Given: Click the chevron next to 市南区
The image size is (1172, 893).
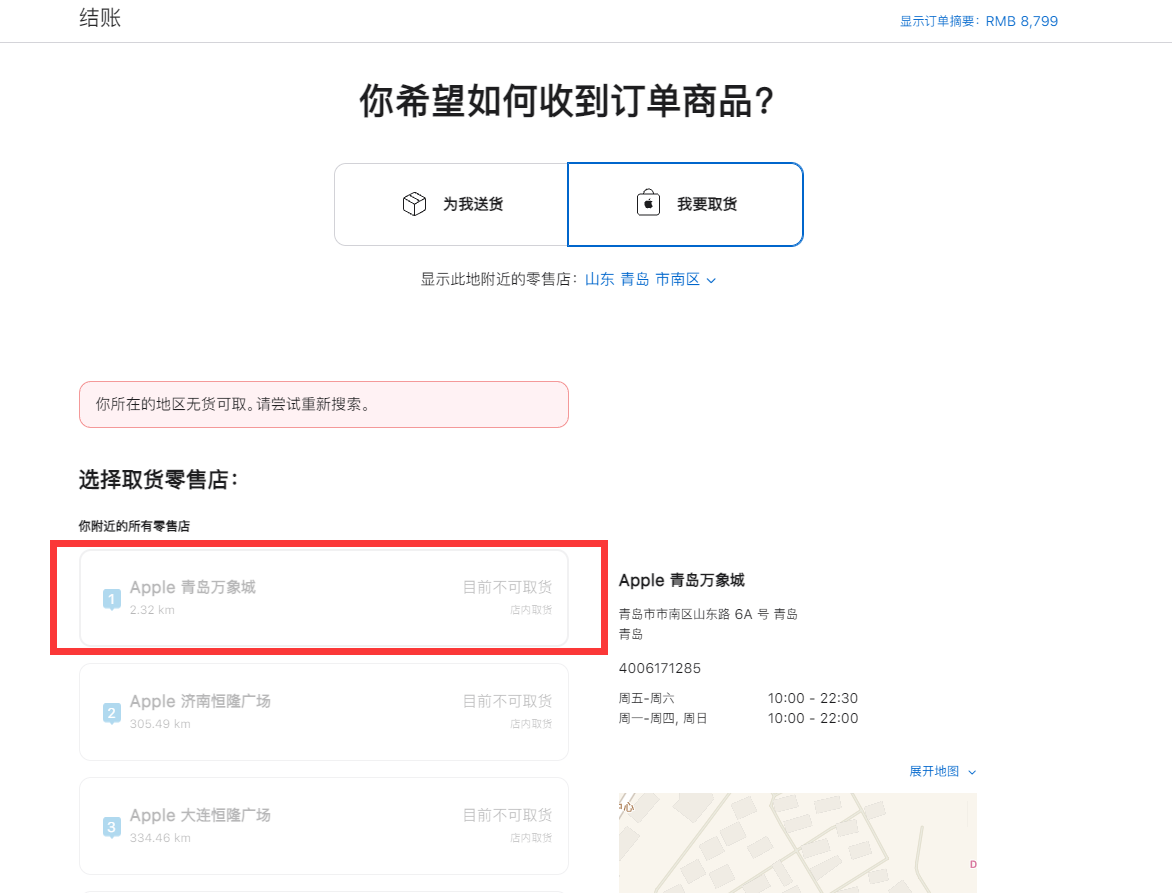Looking at the screenshot, I should [711, 280].
